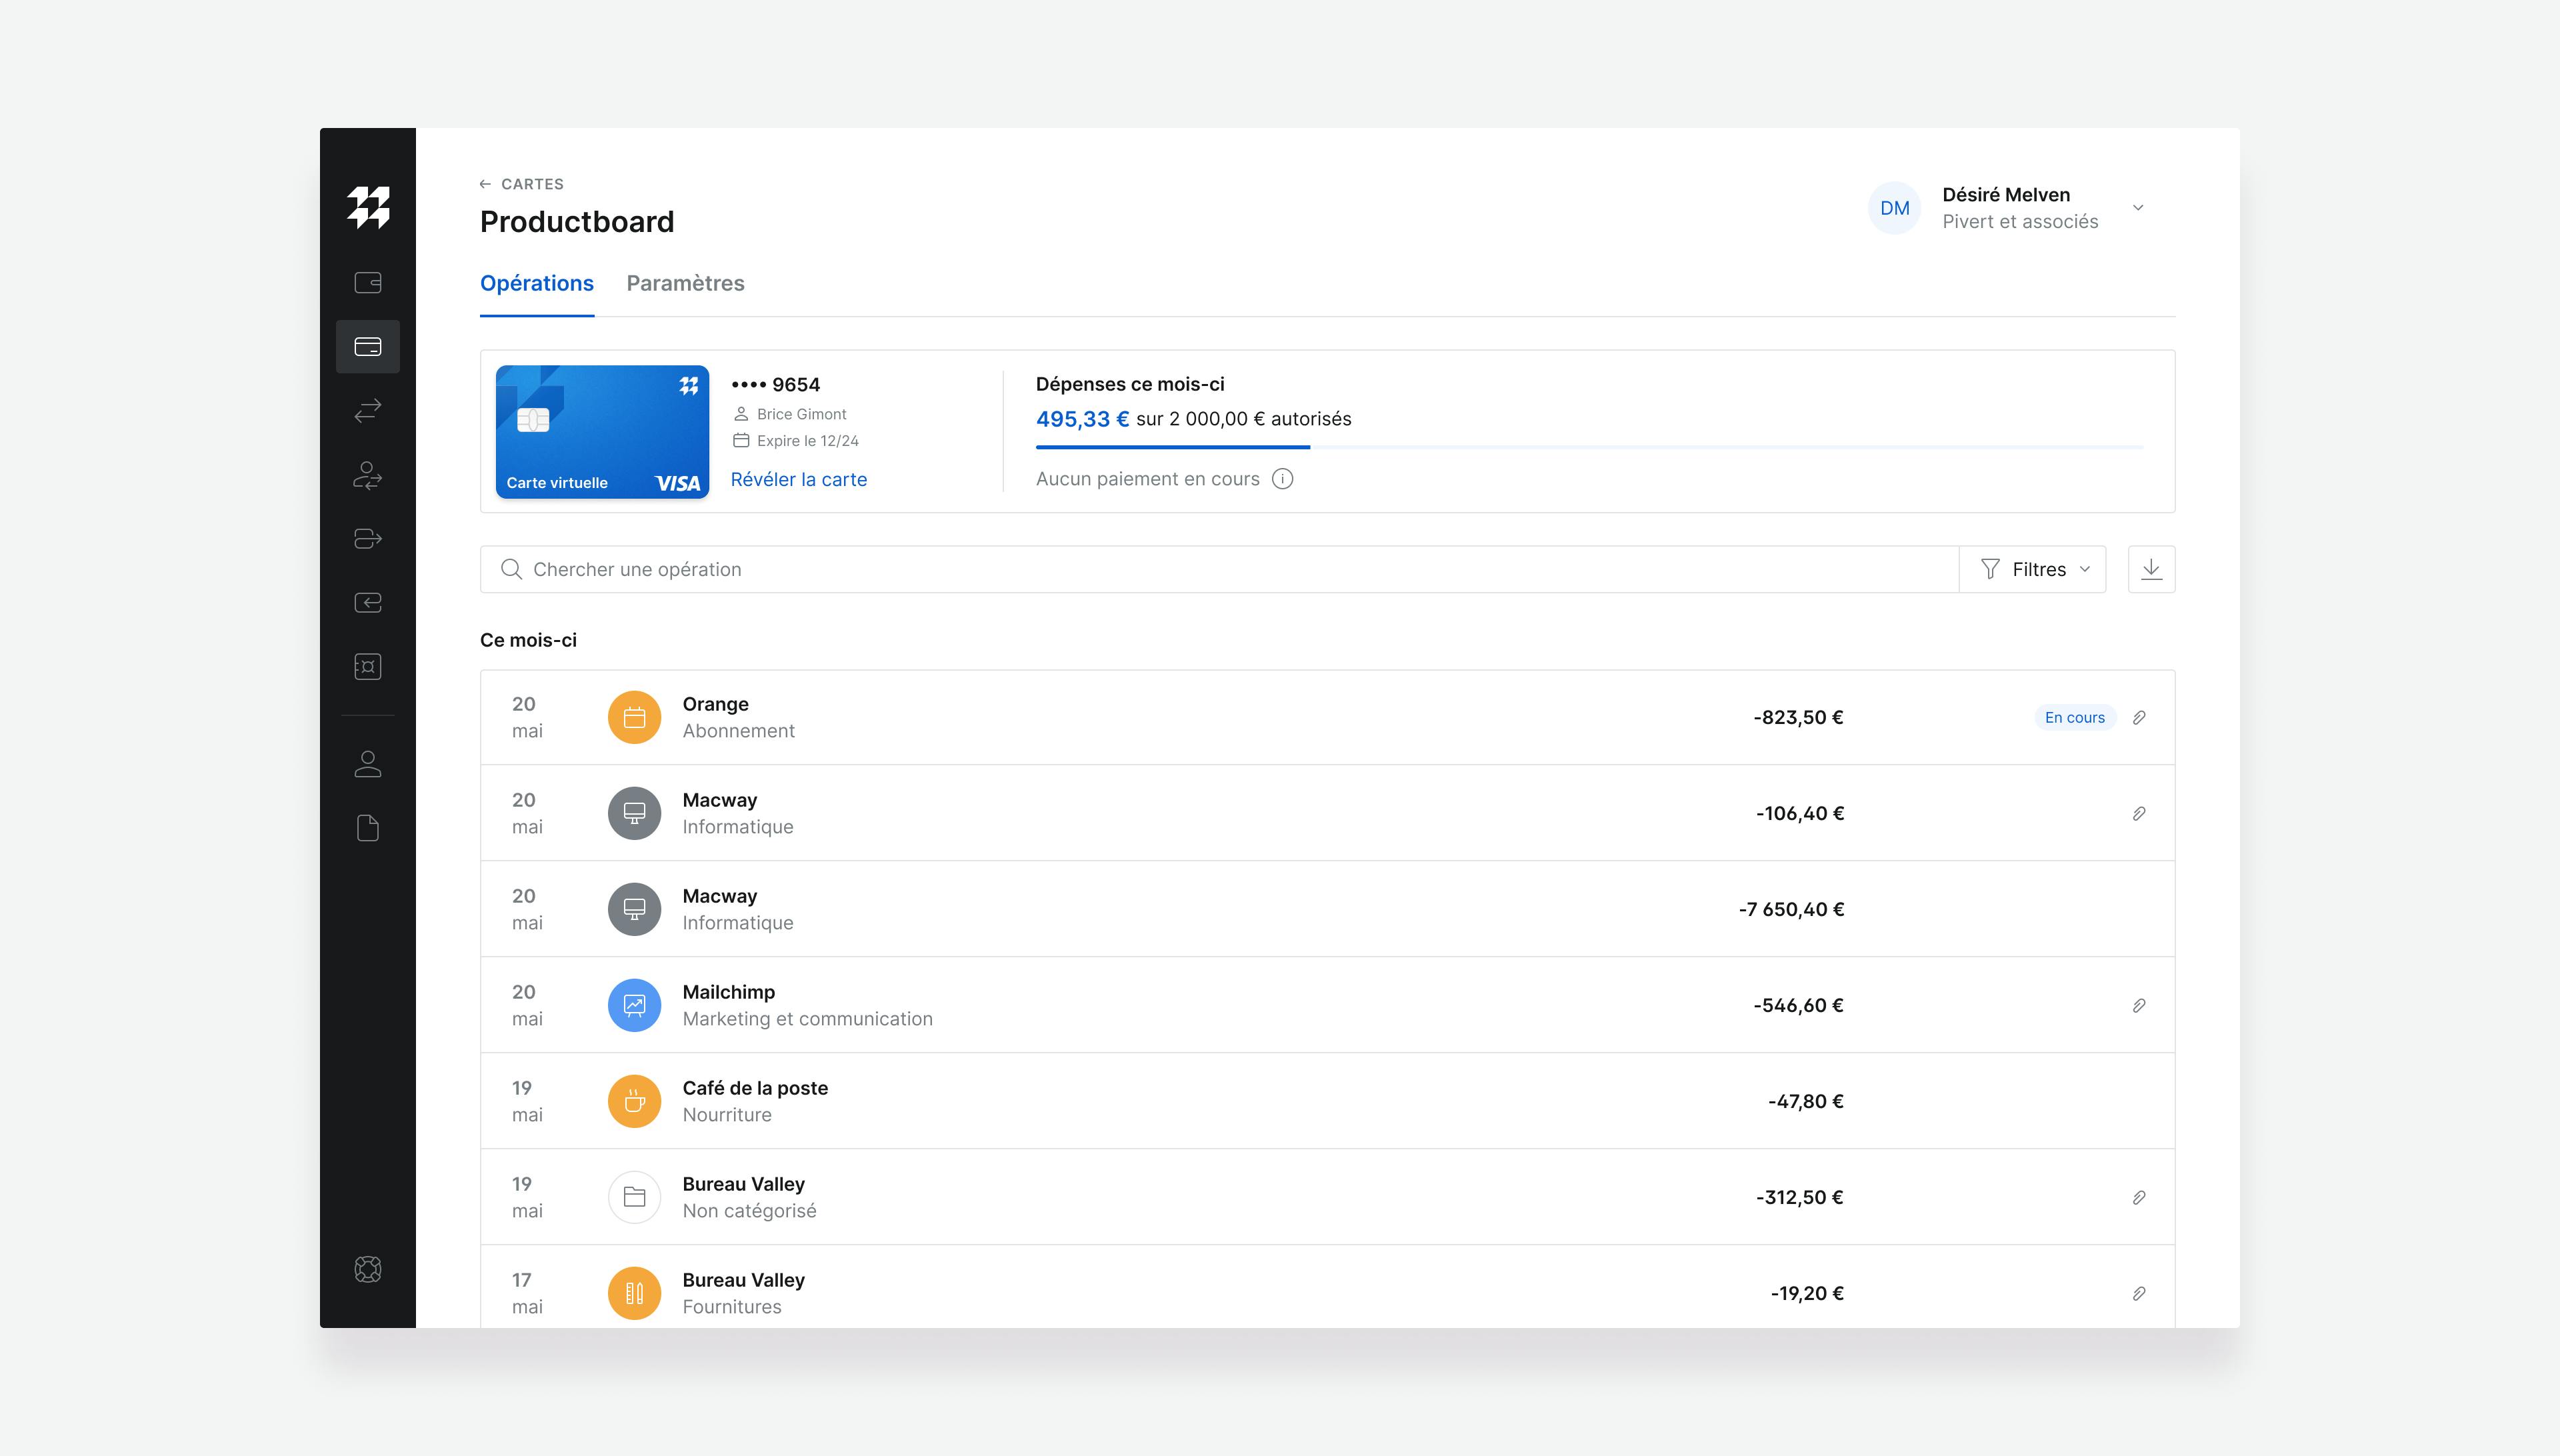The image size is (2560, 1456).
Task: Click the Chercher une opération search field
Action: coord(1219,569)
